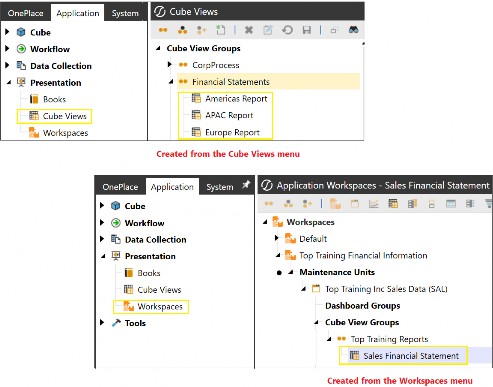Open Books in upper navigation pane
493x387 pixels.
(54, 99)
